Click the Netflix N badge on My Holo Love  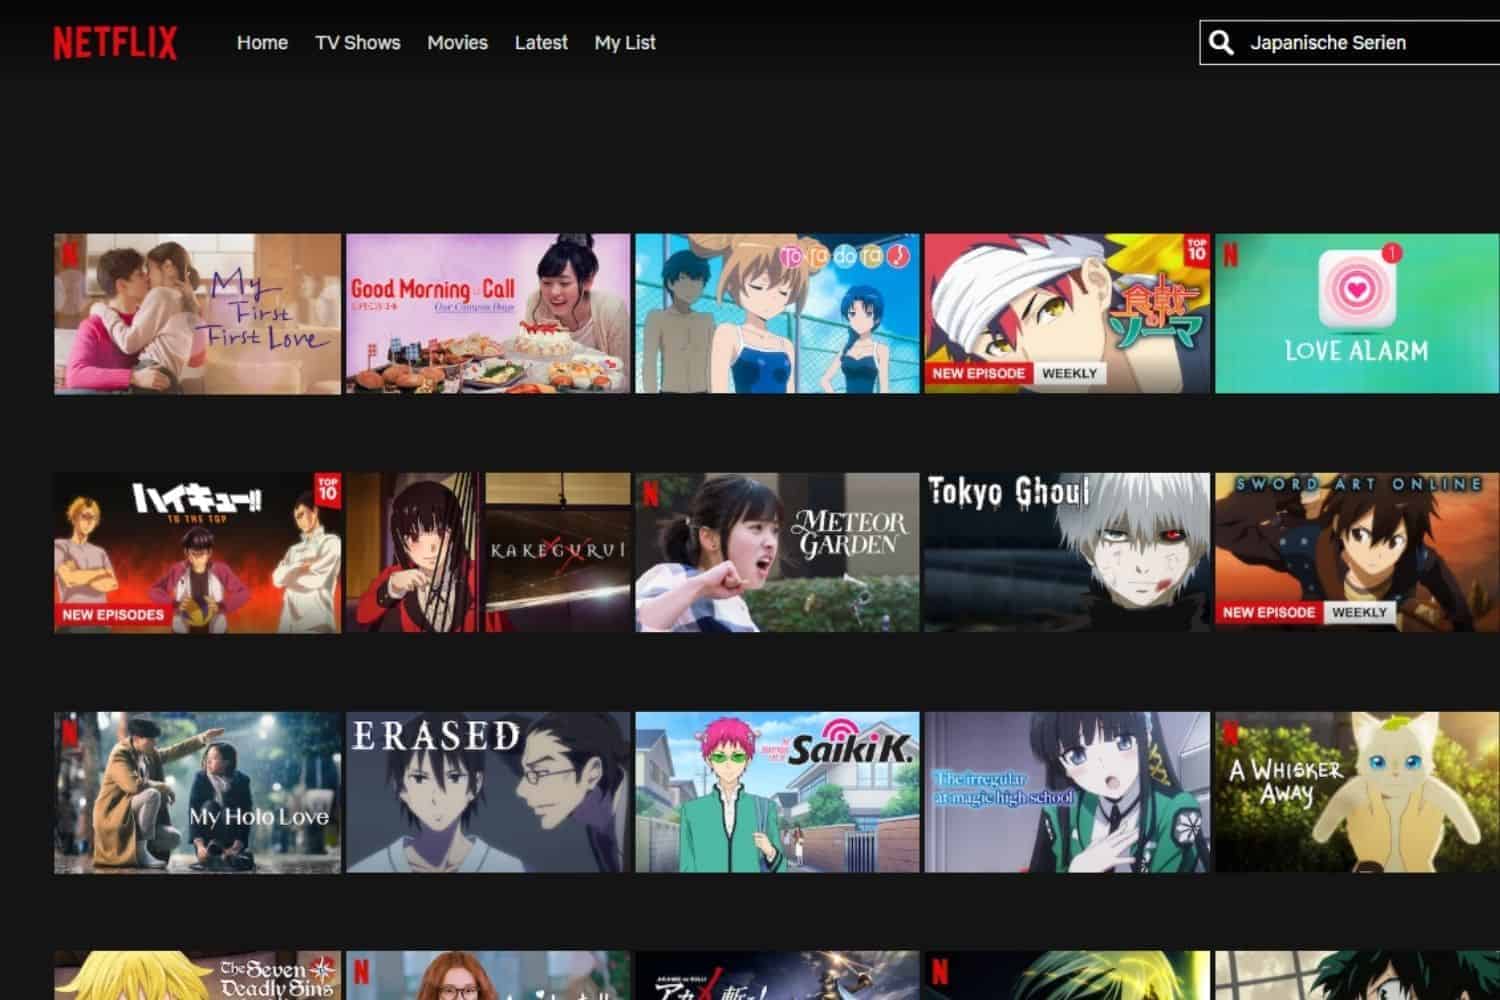69,732
